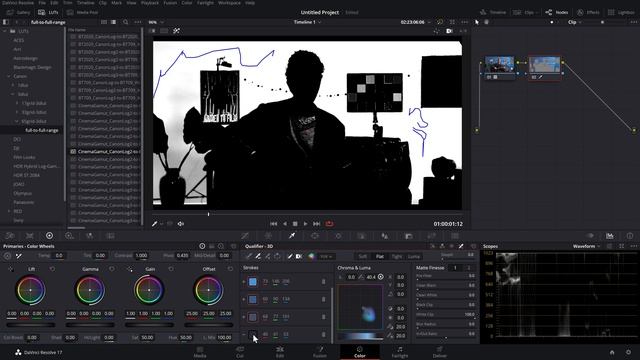Switch to the Edit page tab
640x360 pixels.
tap(280, 352)
